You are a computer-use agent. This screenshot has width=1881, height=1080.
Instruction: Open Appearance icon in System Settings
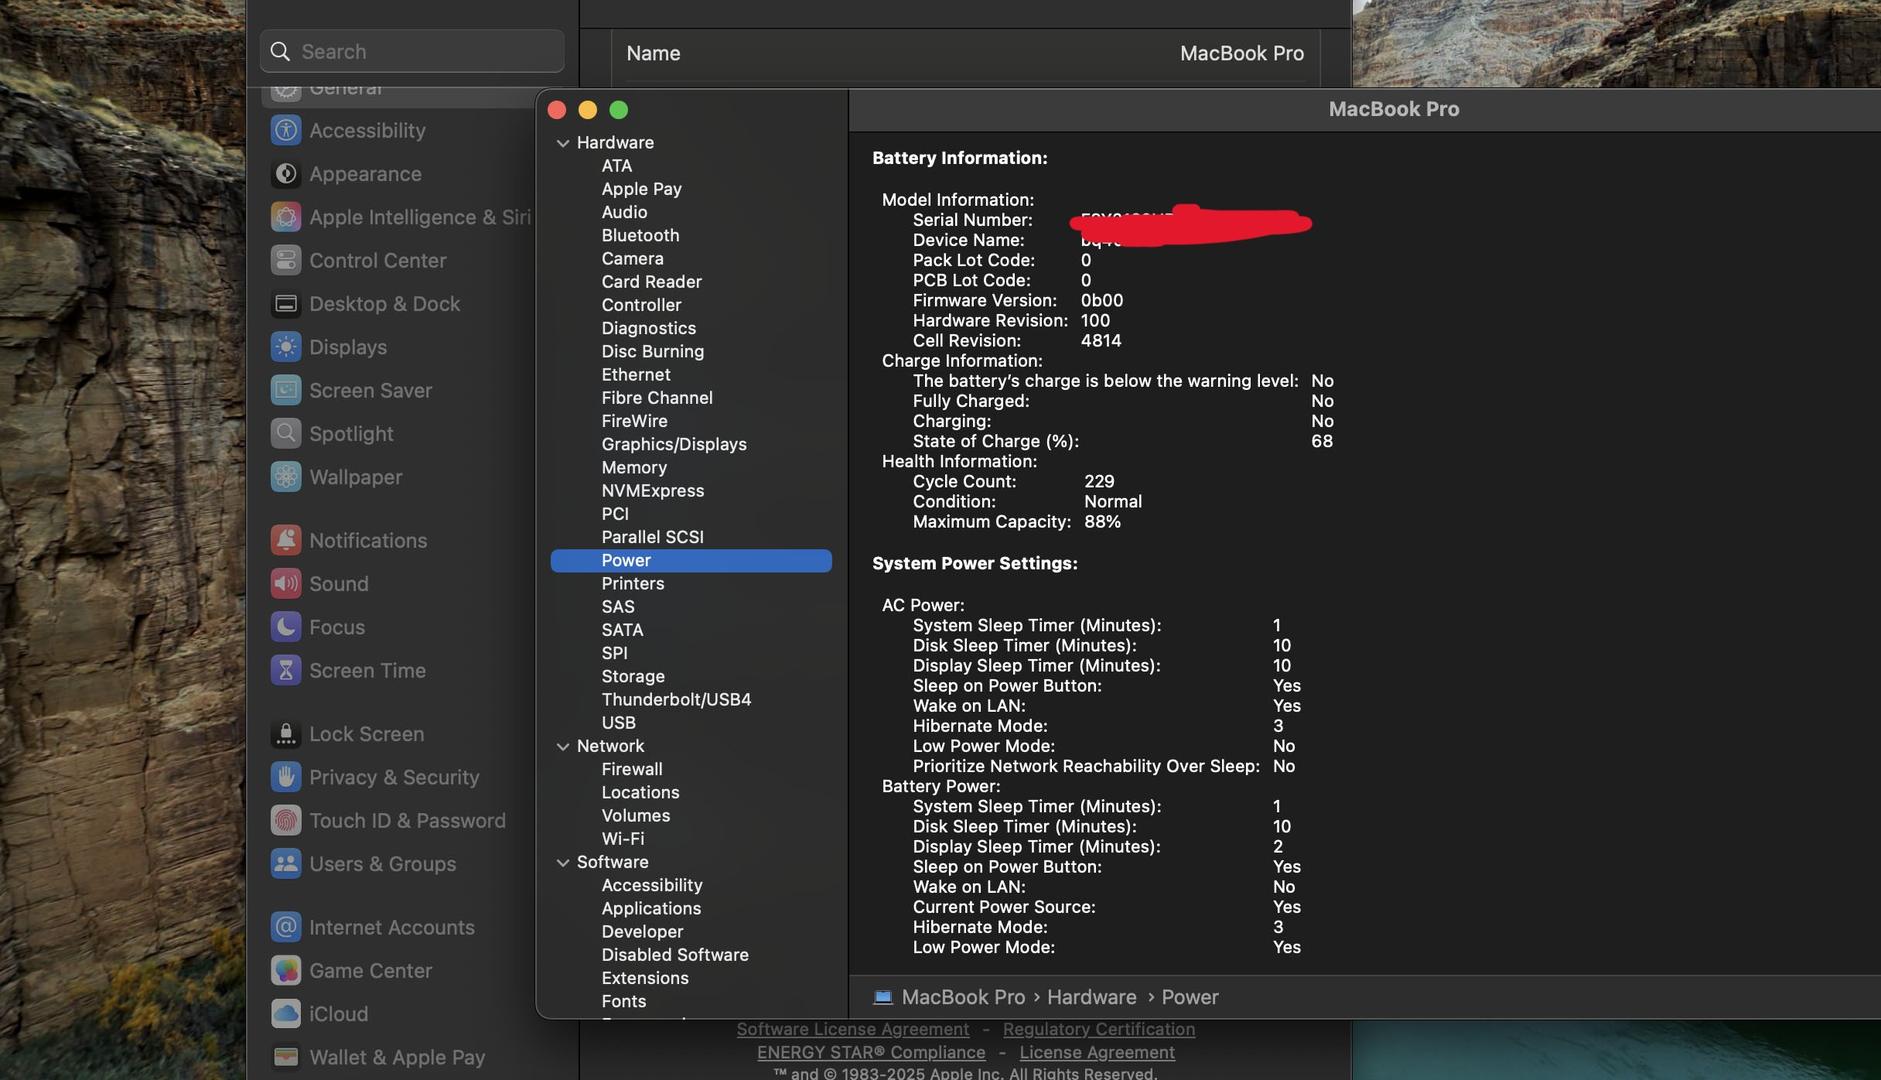[x=286, y=174]
